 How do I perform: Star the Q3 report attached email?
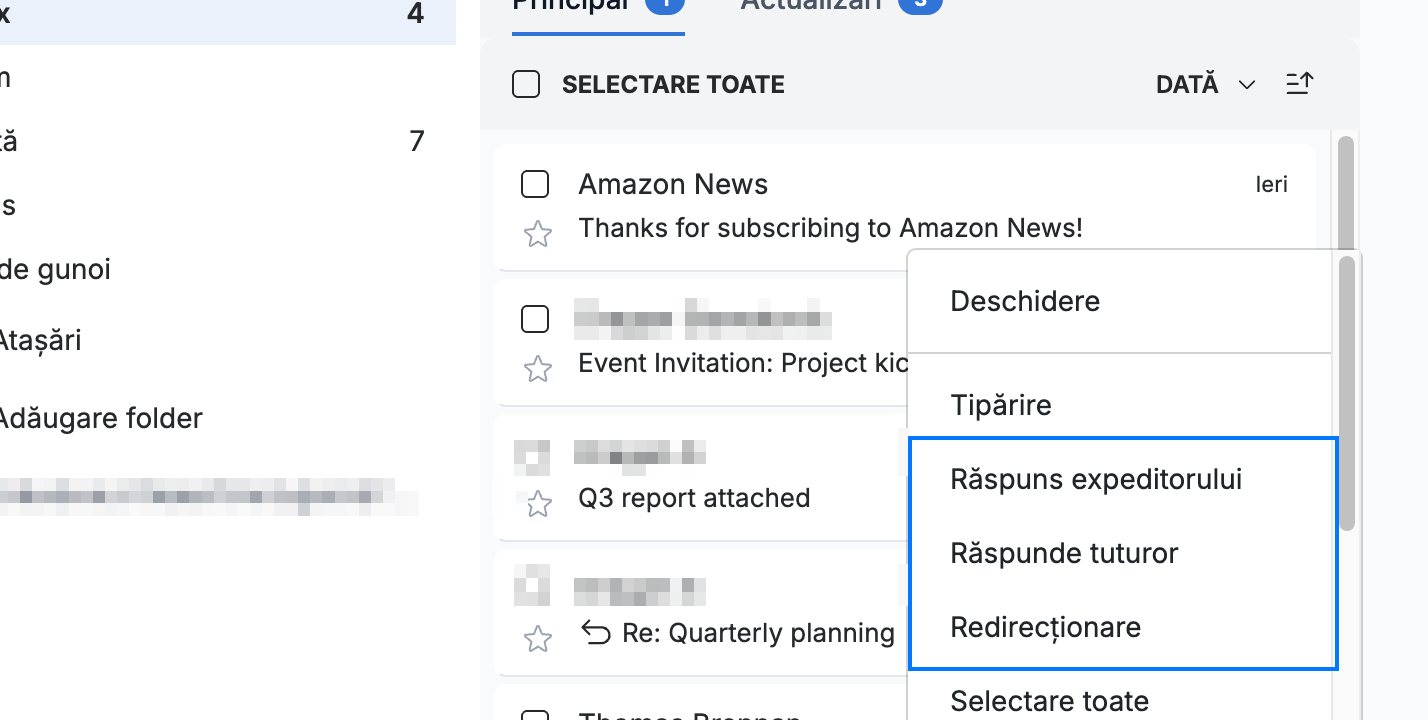coord(538,504)
